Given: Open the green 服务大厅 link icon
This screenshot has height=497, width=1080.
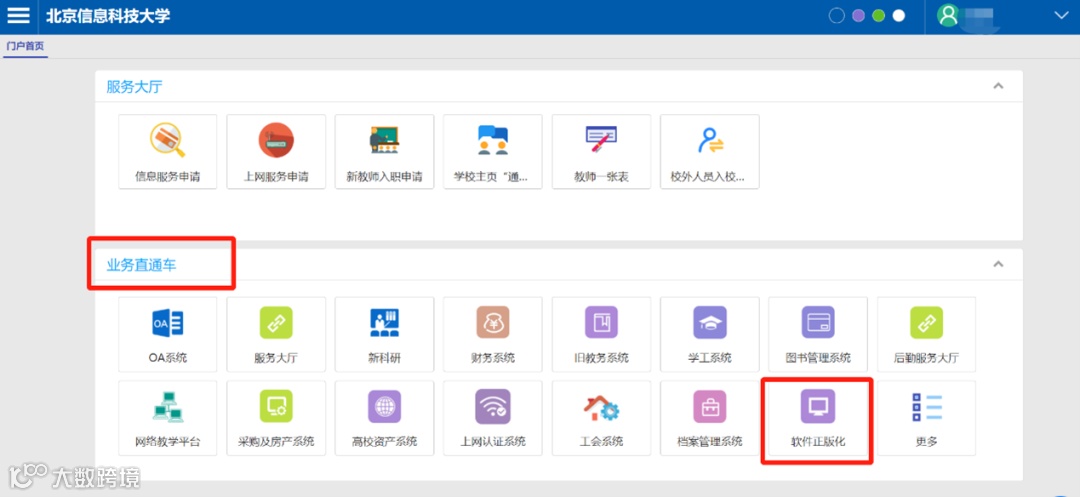Looking at the screenshot, I should point(276,323).
